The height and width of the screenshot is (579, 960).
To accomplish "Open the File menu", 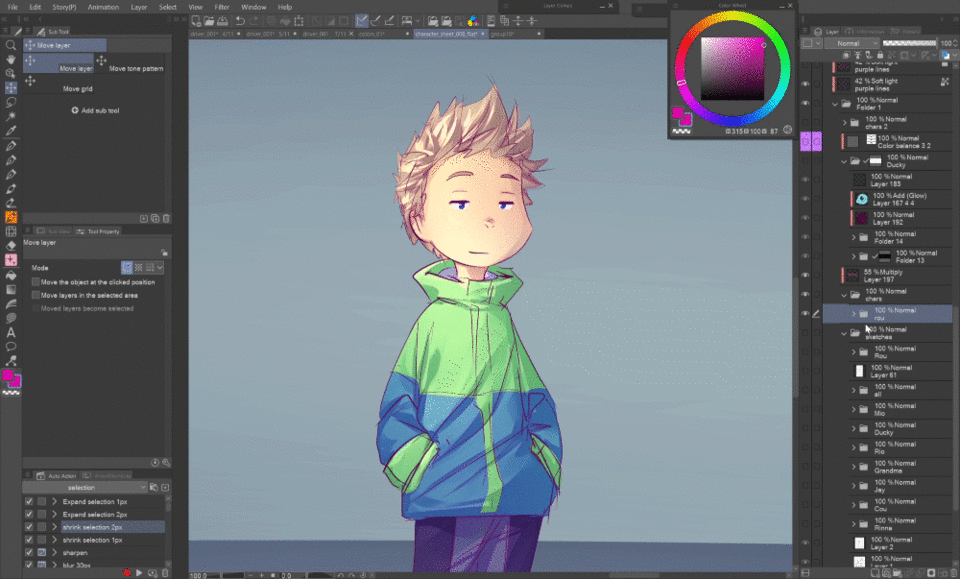I will (12, 7).
